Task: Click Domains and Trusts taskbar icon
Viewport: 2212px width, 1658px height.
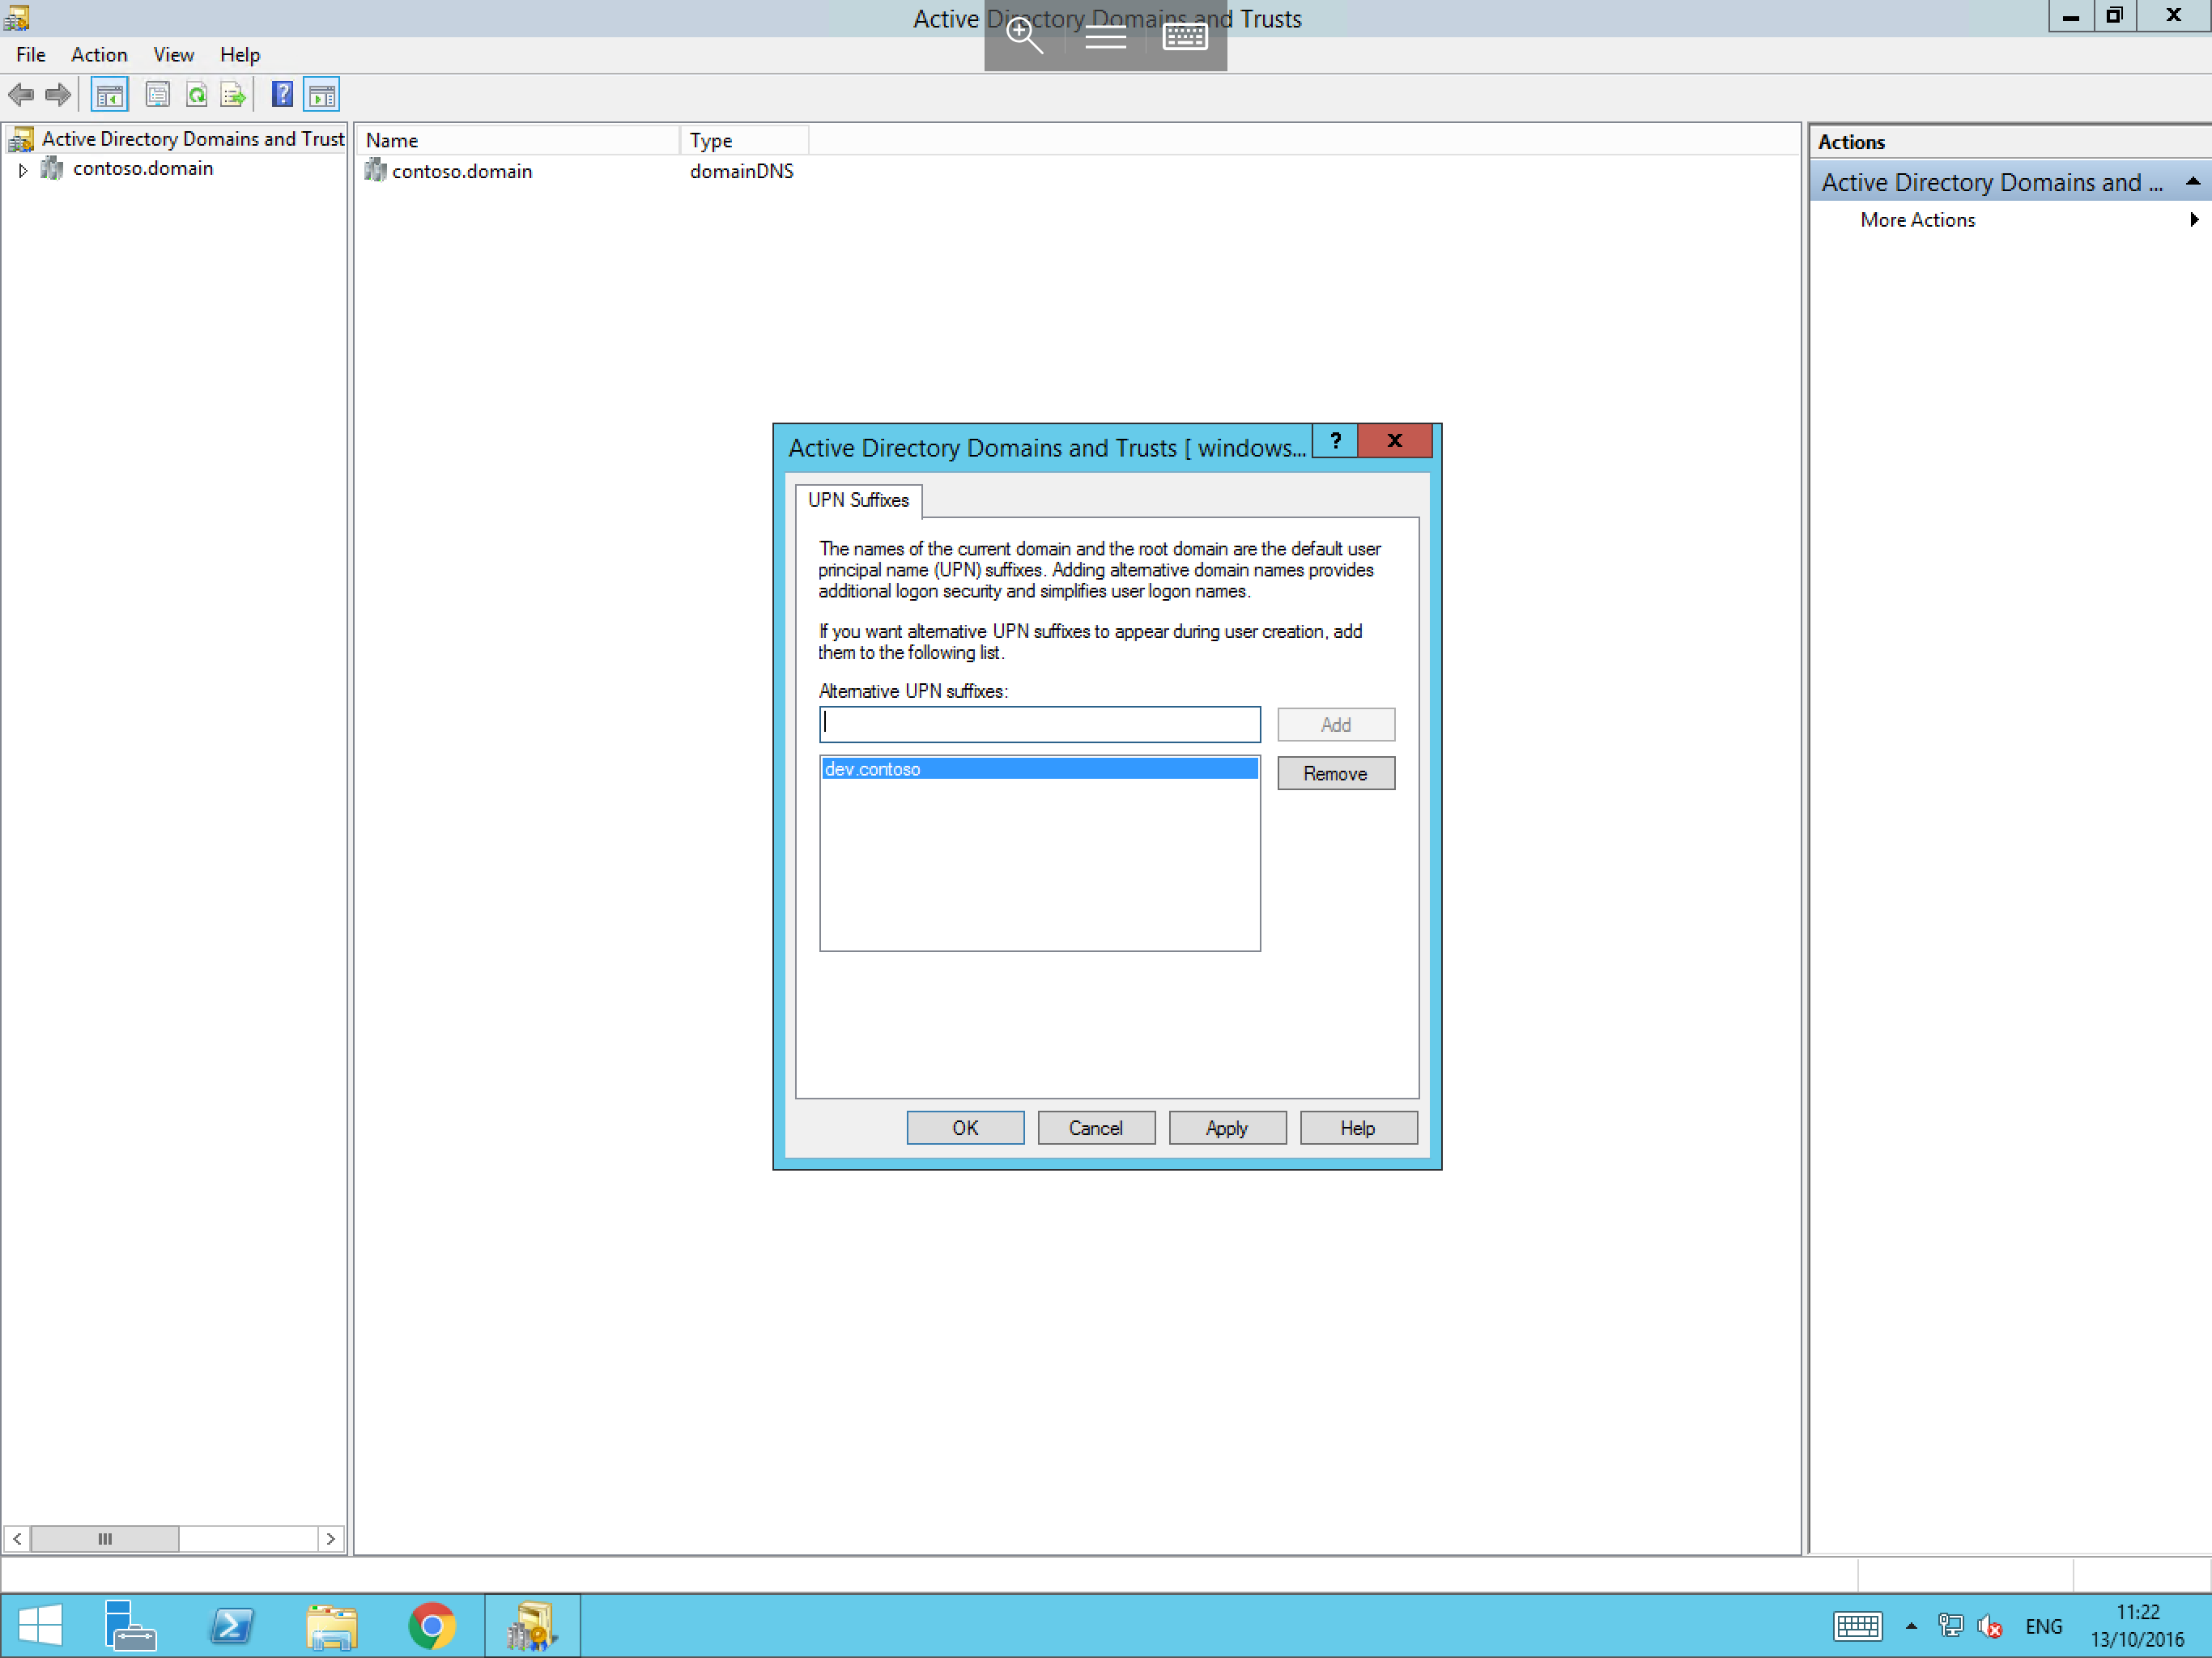Action: coord(532,1625)
